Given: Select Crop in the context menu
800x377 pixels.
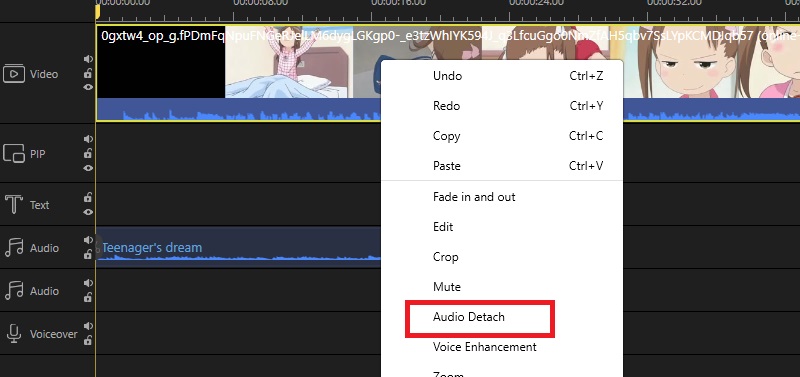Looking at the screenshot, I should click(502, 257).
